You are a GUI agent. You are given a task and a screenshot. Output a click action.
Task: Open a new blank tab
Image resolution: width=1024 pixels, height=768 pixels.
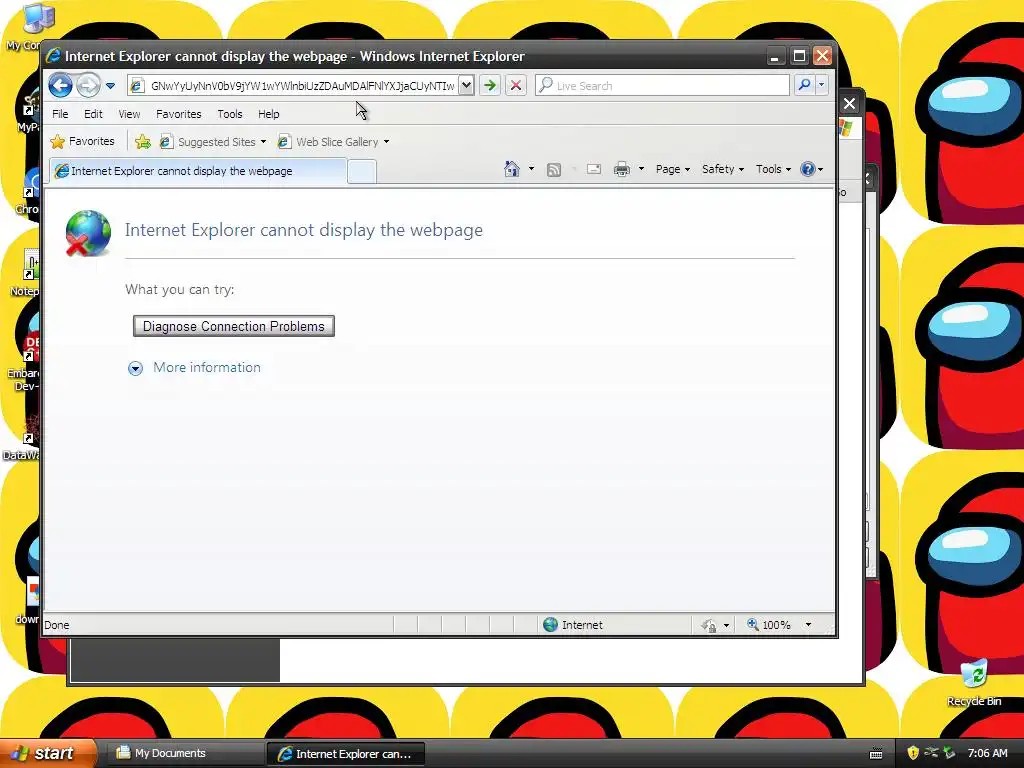361,172
